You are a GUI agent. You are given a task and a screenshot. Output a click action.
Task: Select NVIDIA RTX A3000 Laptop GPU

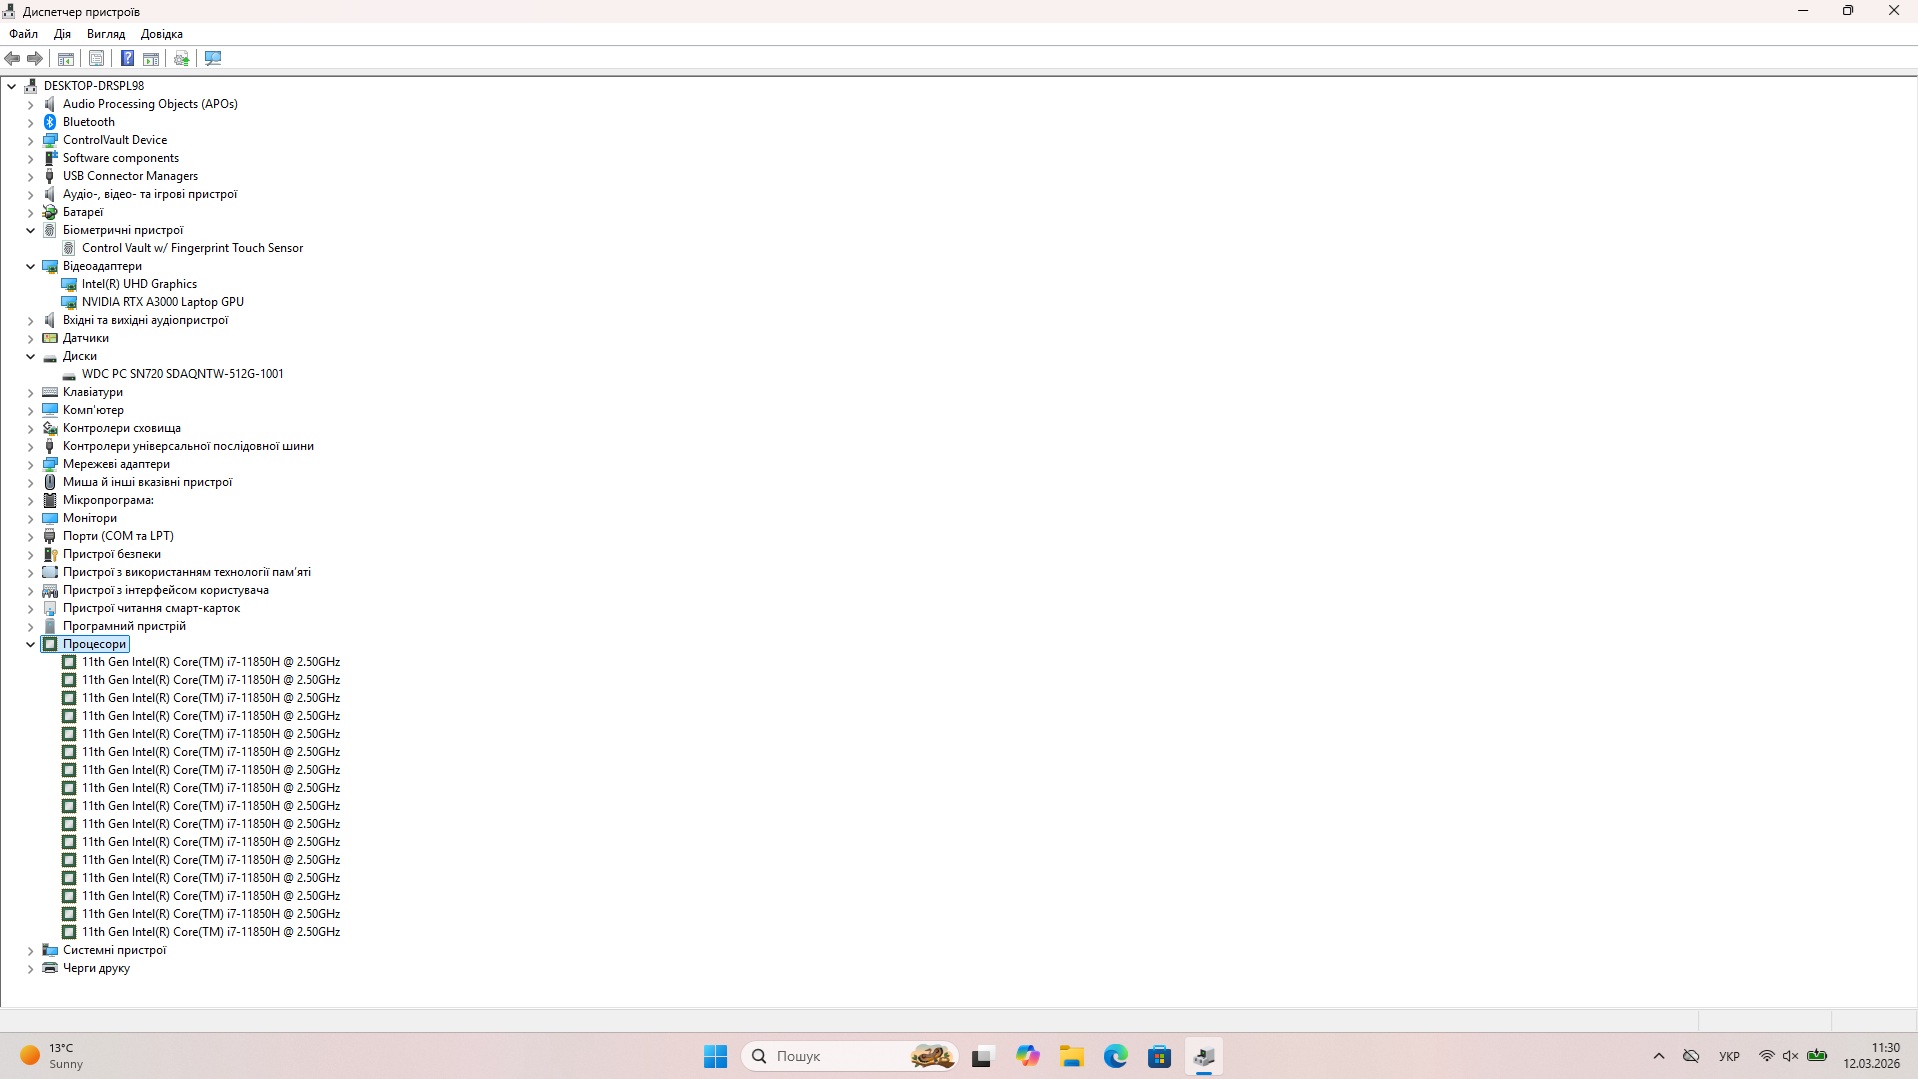(162, 302)
